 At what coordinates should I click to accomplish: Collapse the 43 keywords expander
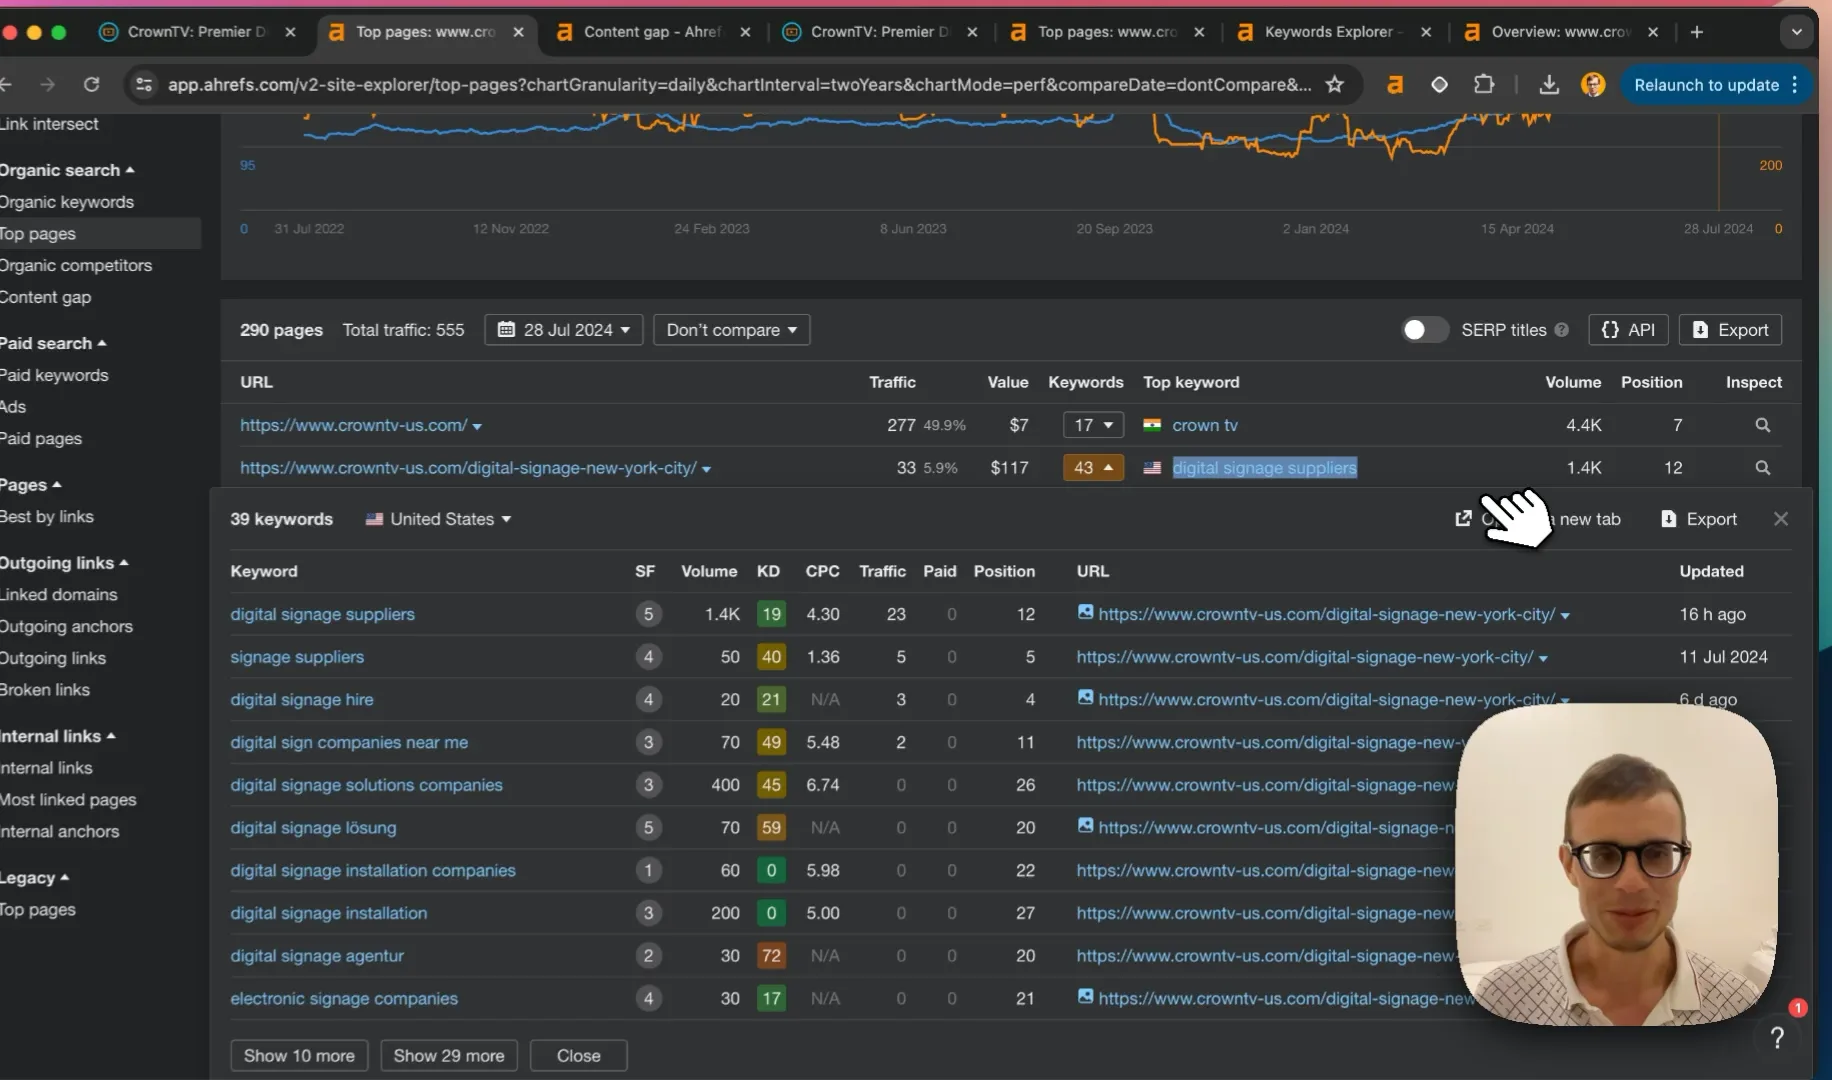[x=1093, y=468]
